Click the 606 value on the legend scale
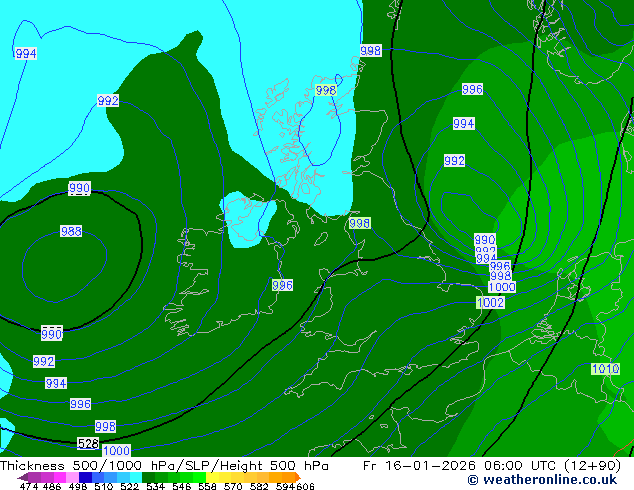The image size is (634, 490). pos(305,486)
